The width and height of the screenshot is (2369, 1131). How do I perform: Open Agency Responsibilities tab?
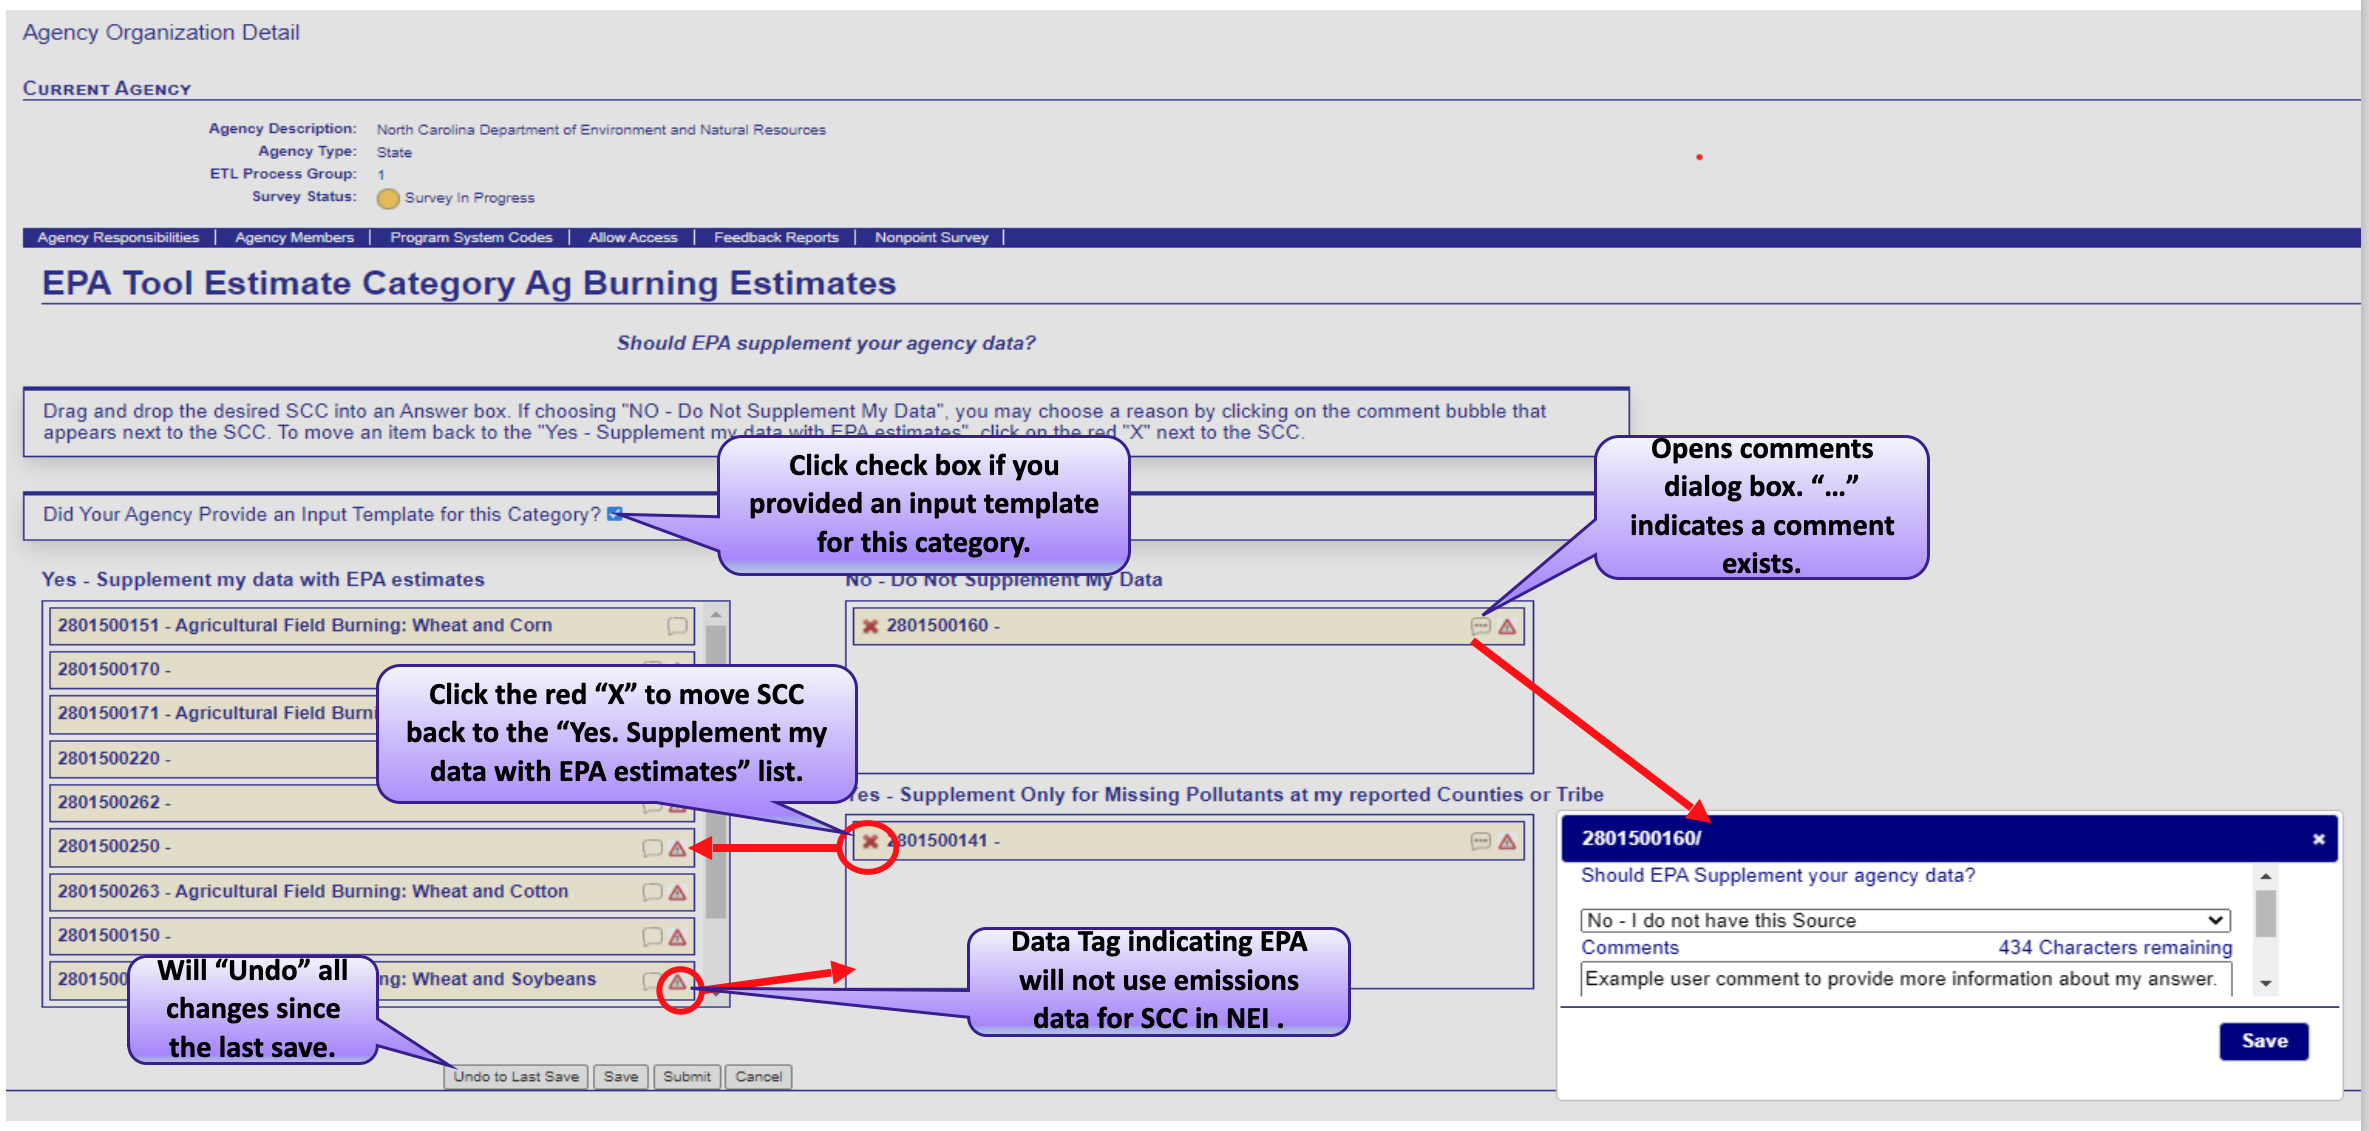coord(118,237)
